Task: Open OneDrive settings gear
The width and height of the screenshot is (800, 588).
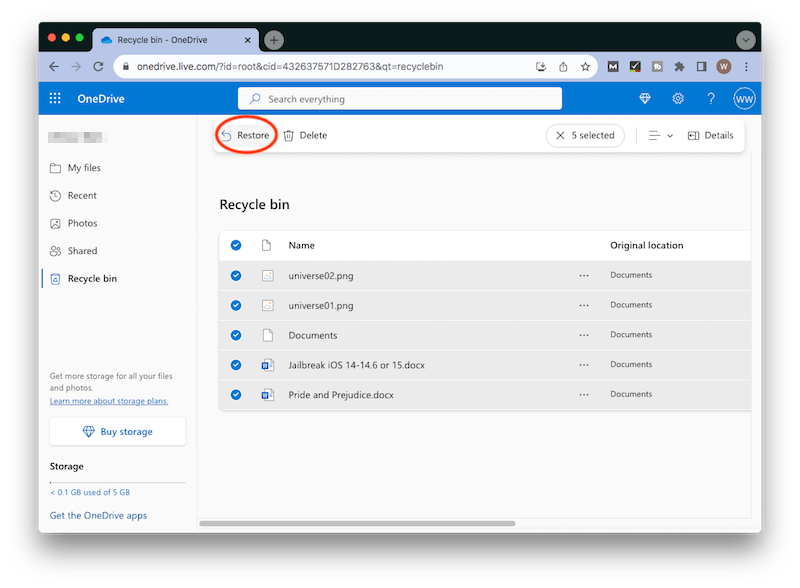Action: pos(678,99)
